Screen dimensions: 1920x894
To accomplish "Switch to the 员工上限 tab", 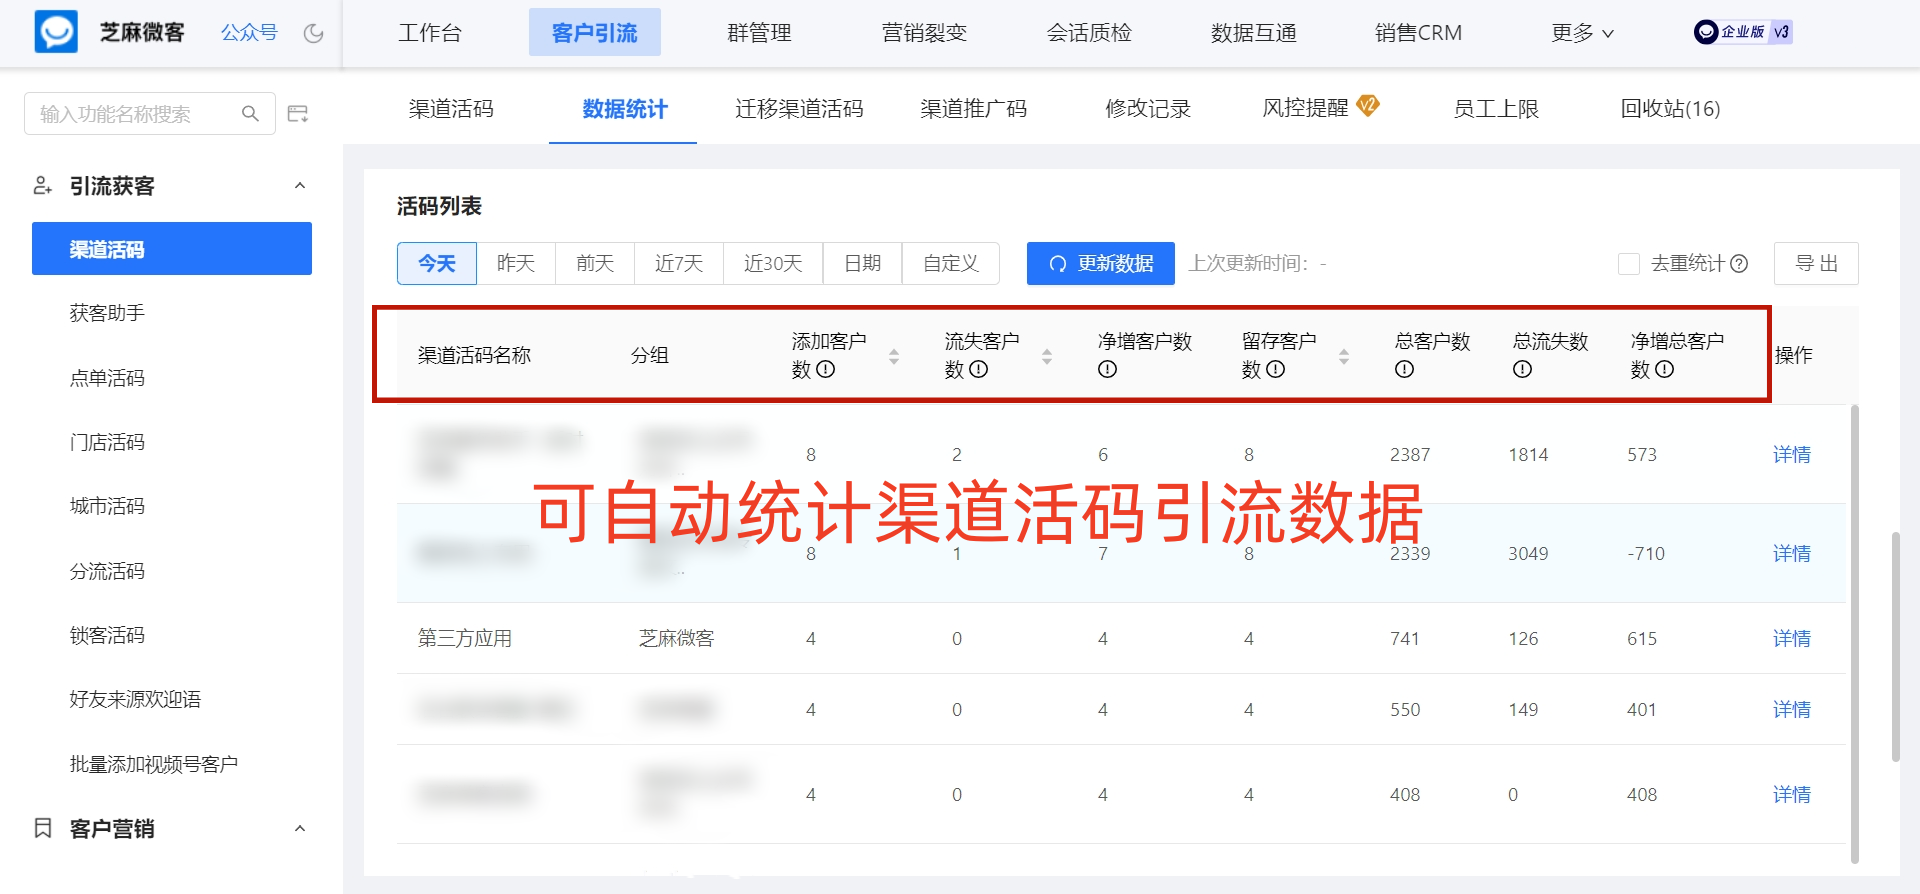I will 1496,108.
